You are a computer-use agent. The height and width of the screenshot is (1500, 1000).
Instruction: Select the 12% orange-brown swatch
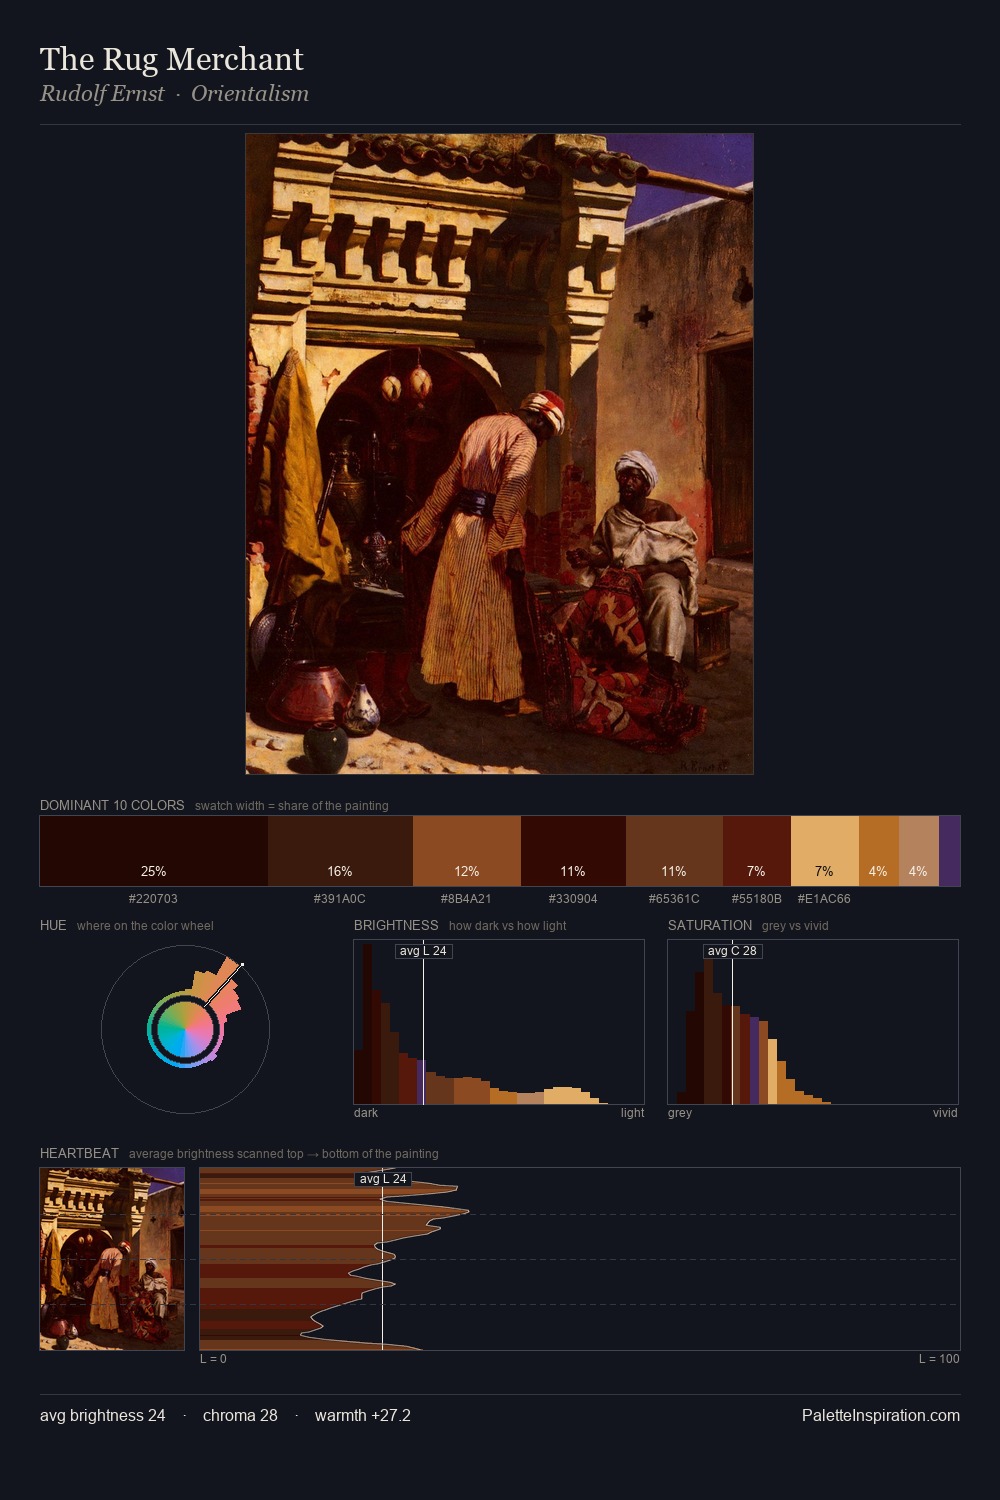tap(467, 851)
